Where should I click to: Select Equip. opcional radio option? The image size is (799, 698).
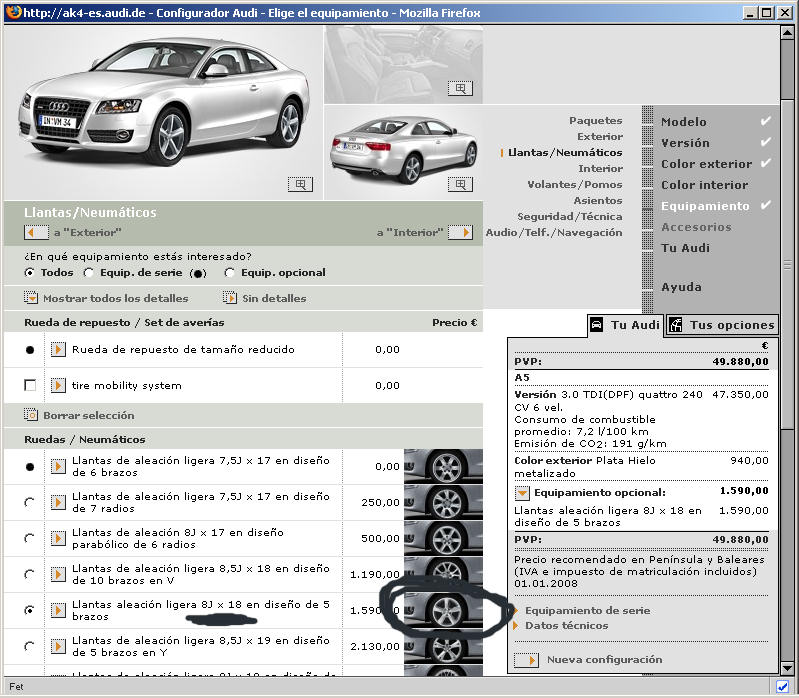tap(230, 273)
